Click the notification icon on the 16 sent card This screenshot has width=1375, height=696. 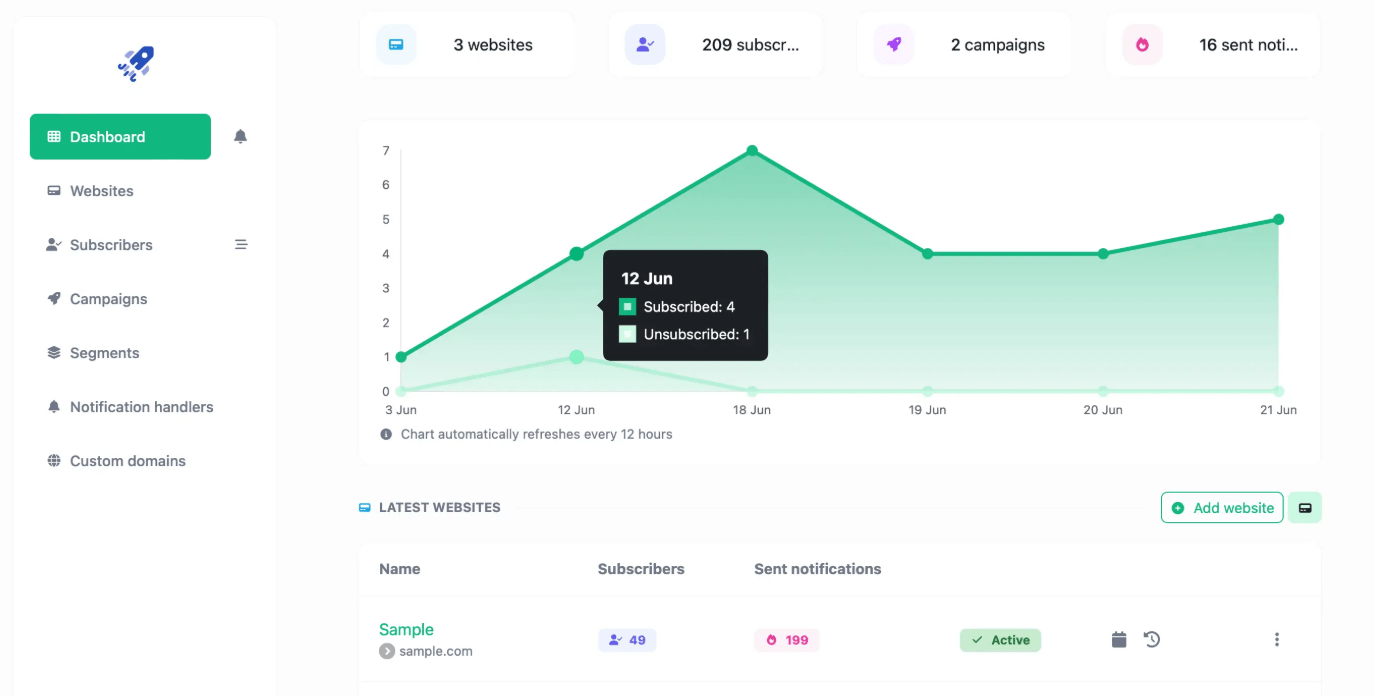(1141, 44)
